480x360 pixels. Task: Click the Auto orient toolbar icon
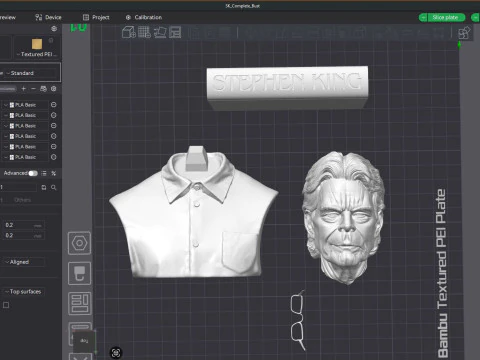(160, 32)
